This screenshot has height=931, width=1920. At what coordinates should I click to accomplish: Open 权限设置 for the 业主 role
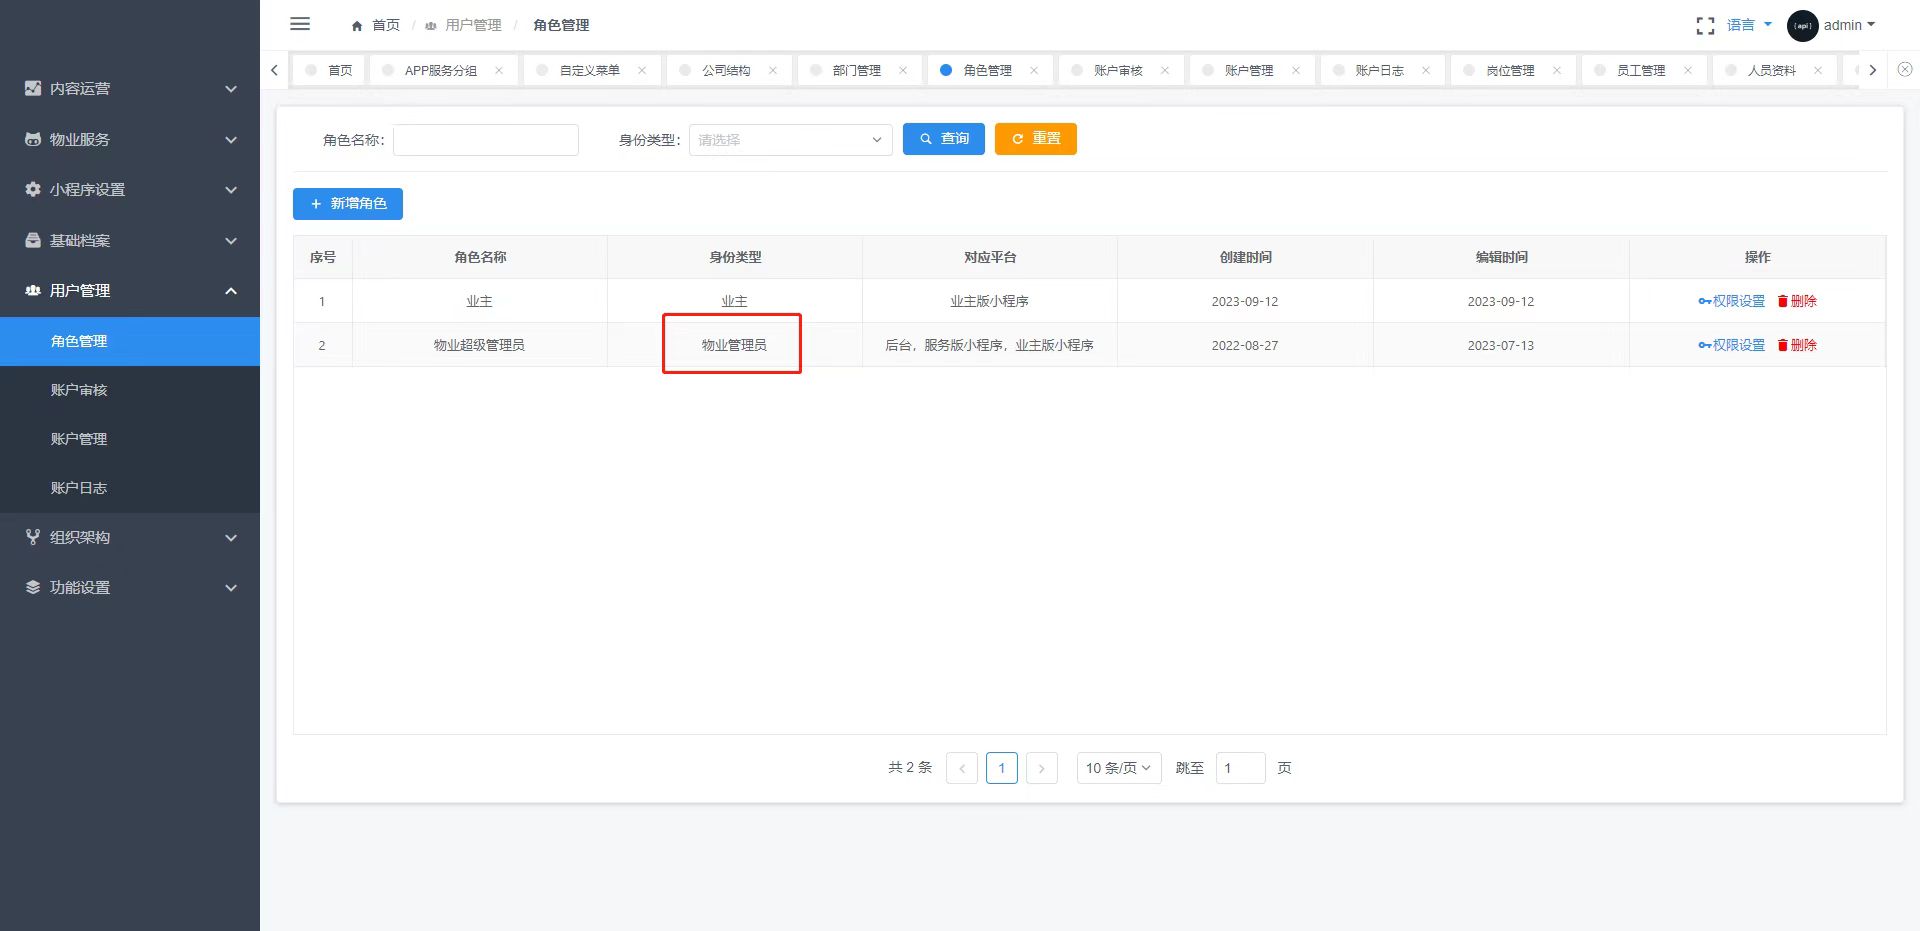tap(1731, 301)
